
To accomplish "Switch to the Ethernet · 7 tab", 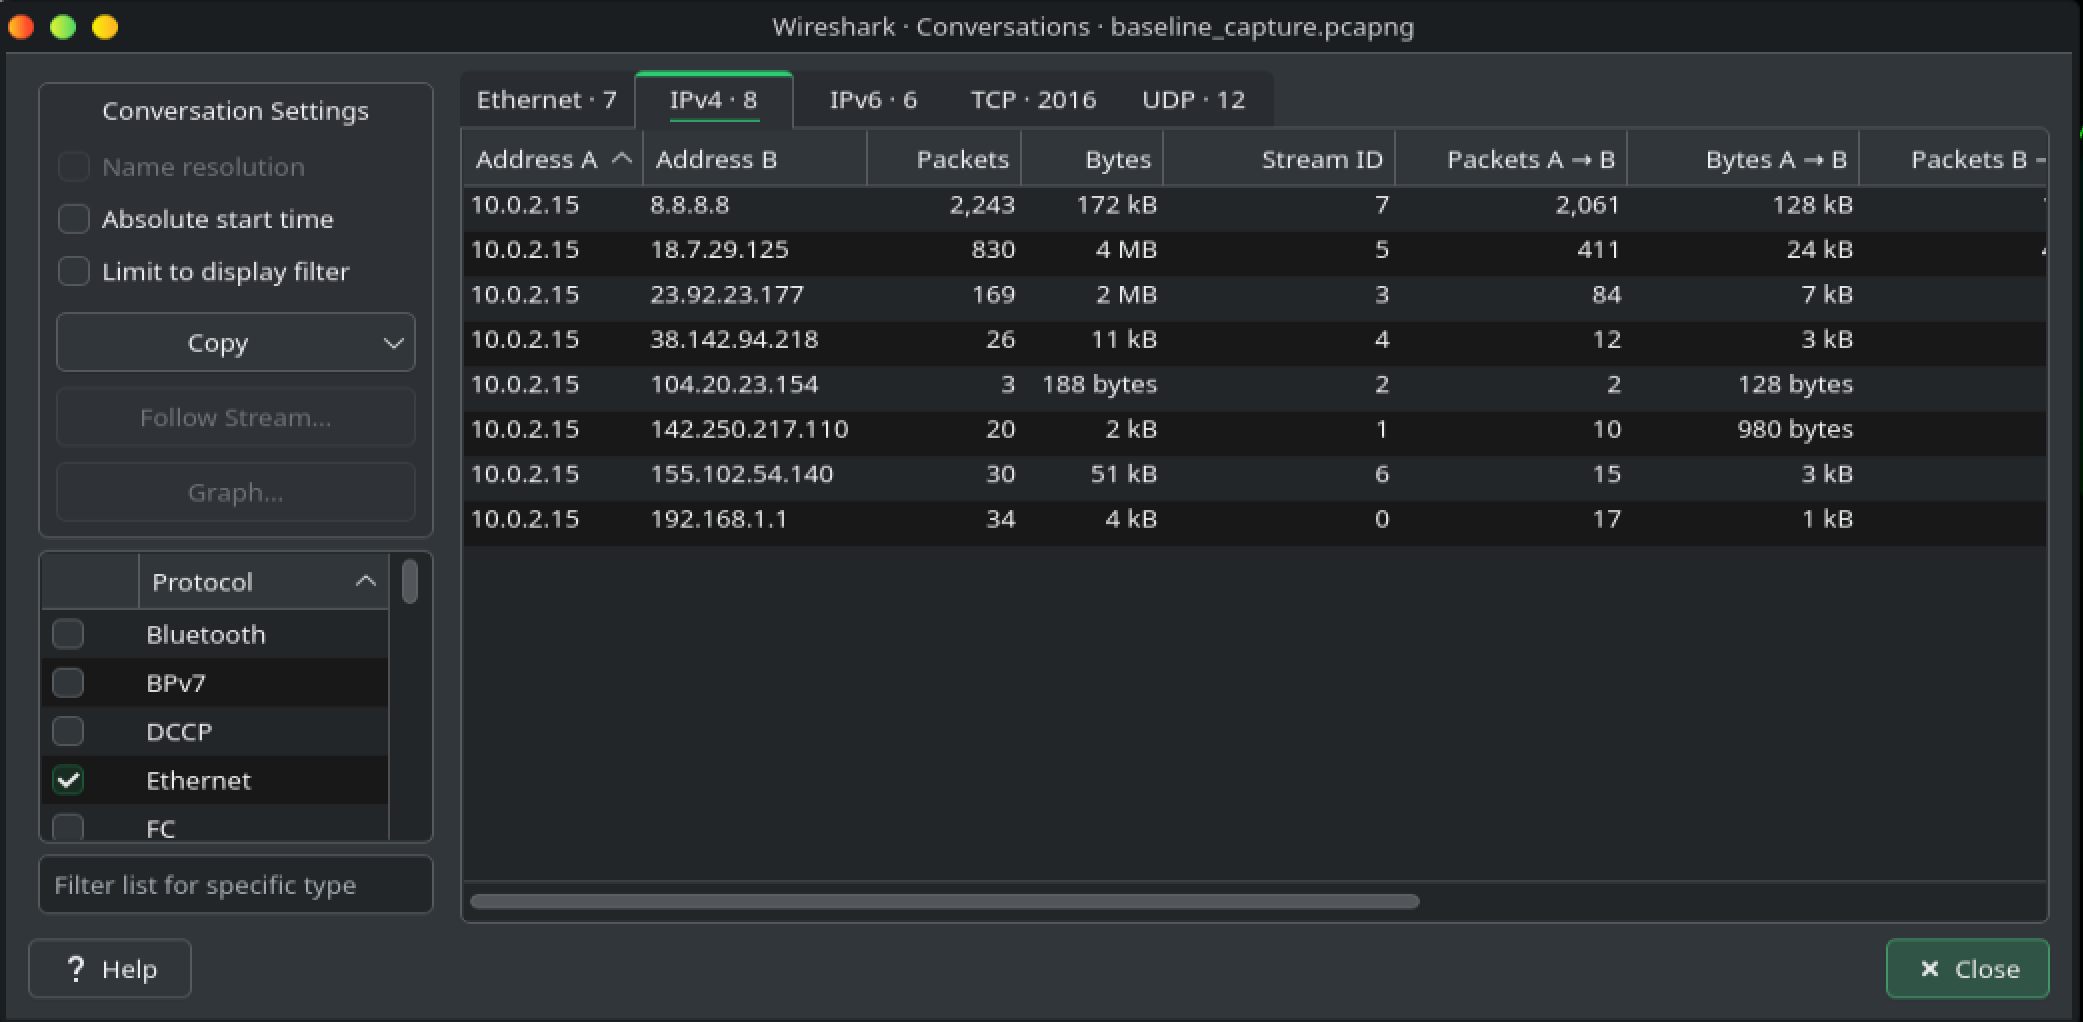I will pos(547,100).
